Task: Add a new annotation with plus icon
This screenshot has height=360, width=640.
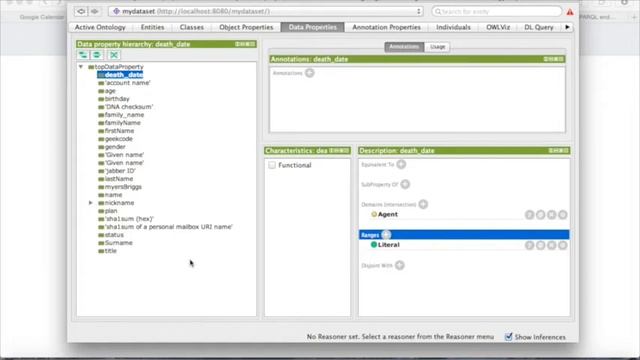Action: (x=310, y=73)
